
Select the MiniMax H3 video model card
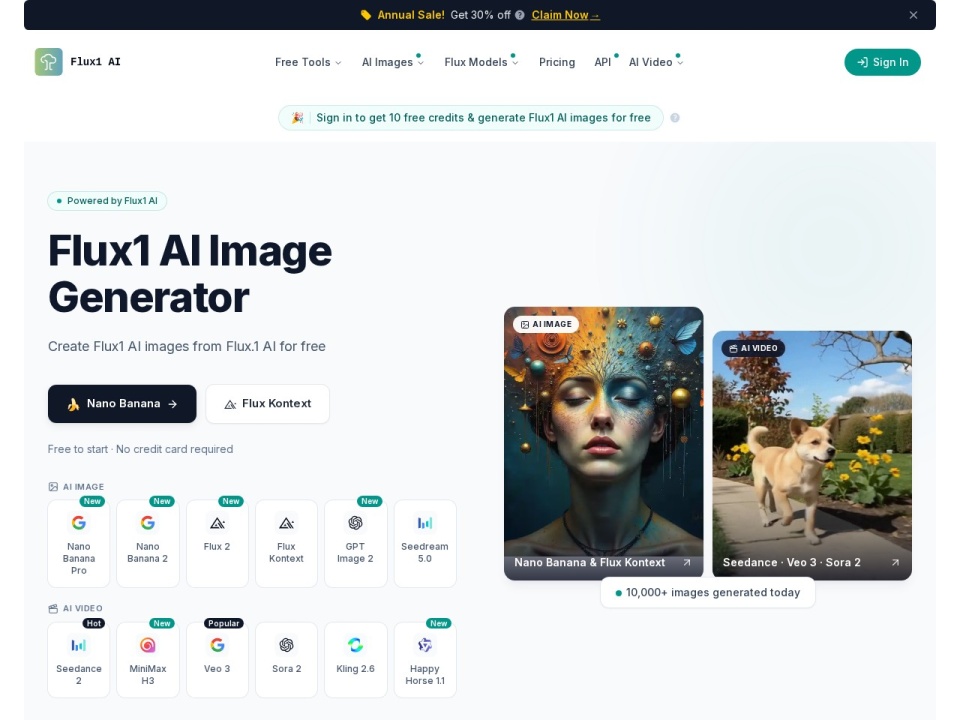(148, 659)
